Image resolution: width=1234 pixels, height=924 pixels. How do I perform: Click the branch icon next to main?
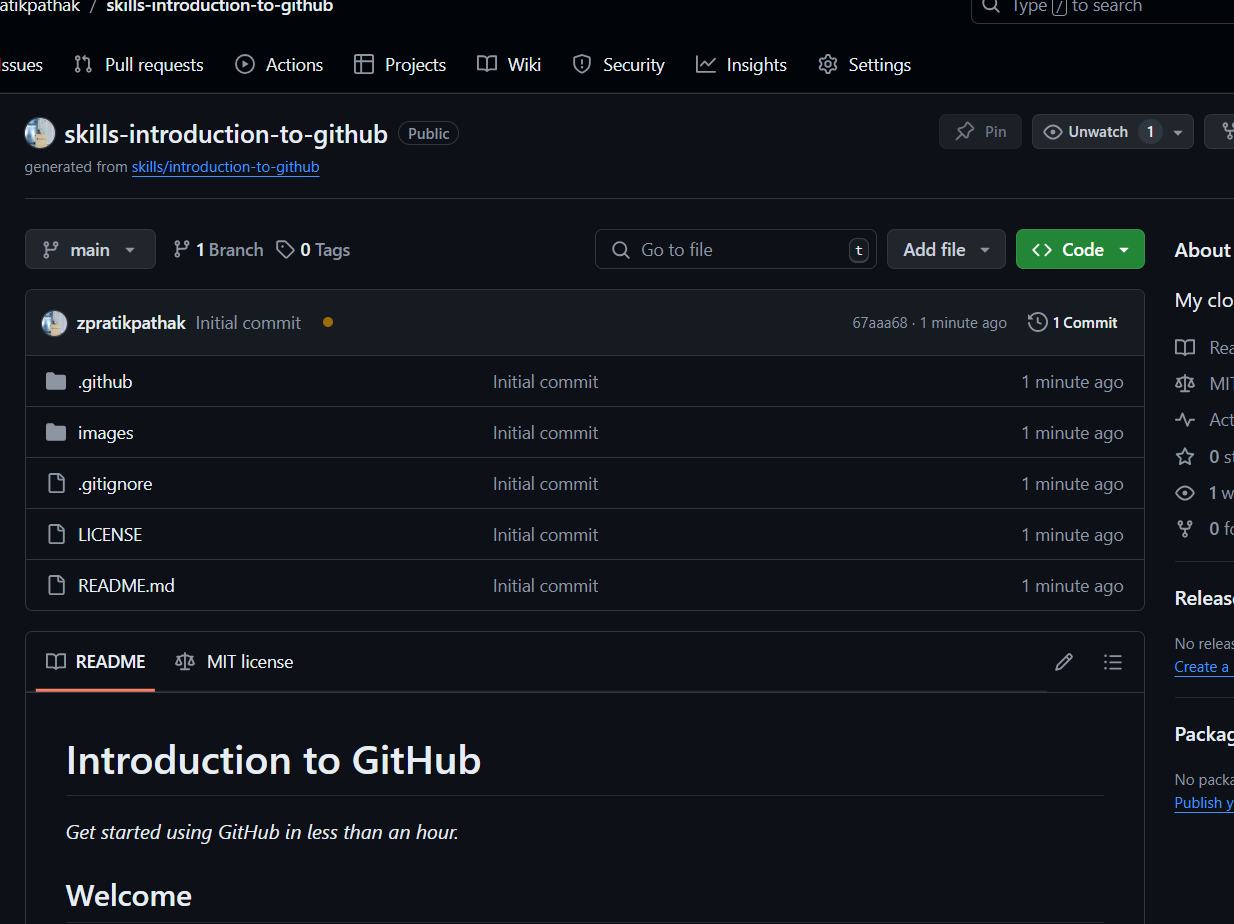click(48, 249)
